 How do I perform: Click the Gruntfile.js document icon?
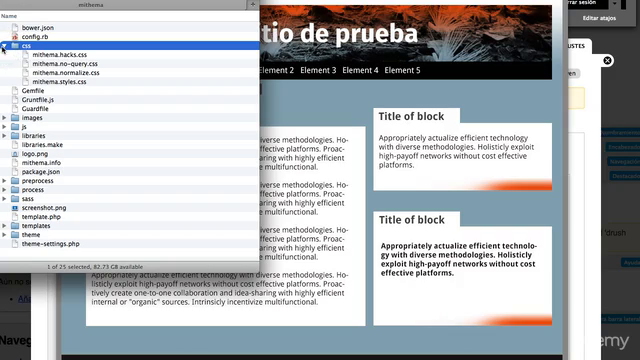click(15, 100)
